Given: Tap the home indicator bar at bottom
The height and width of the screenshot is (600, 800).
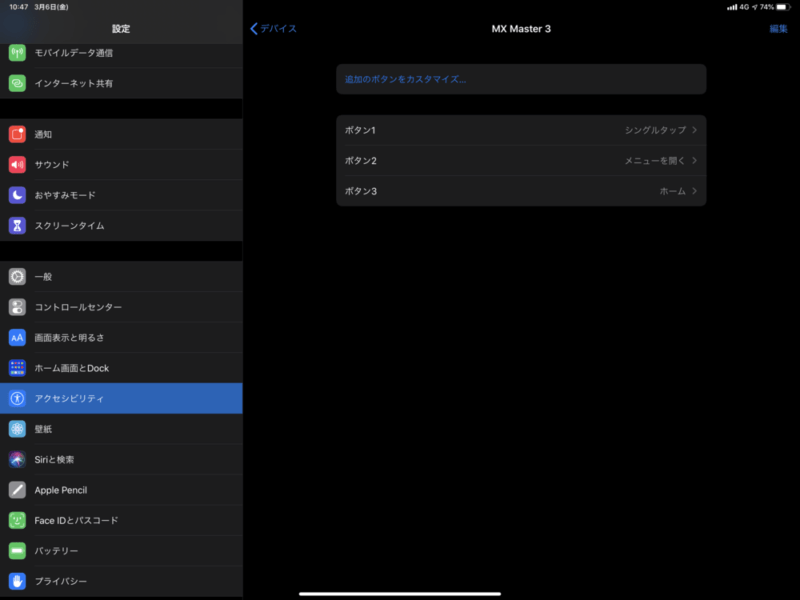Looking at the screenshot, I should pos(399,593).
